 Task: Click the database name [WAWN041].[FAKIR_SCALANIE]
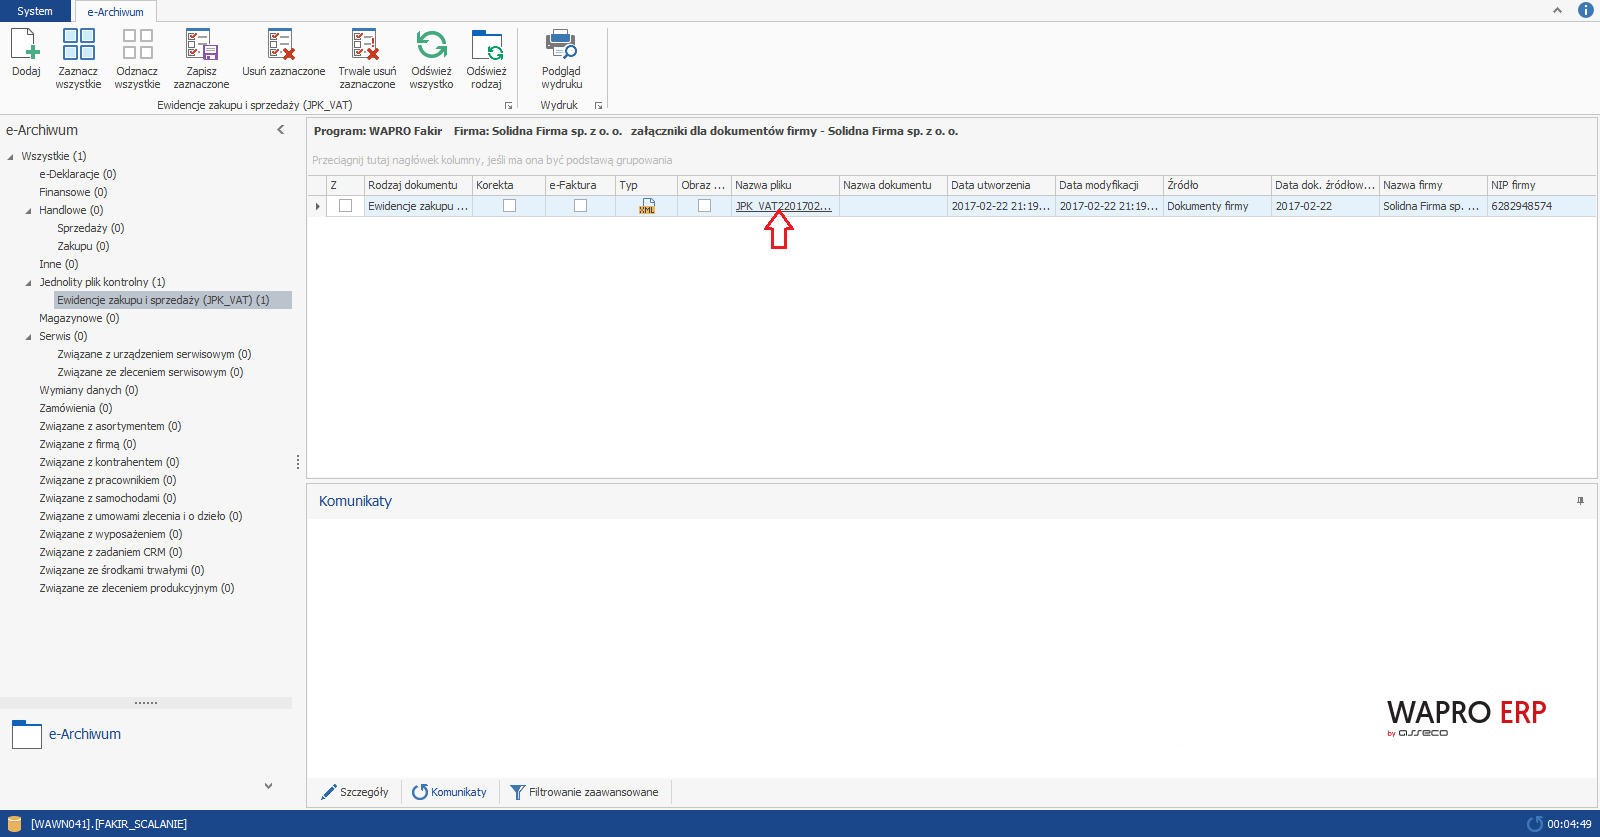(x=109, y=824)
